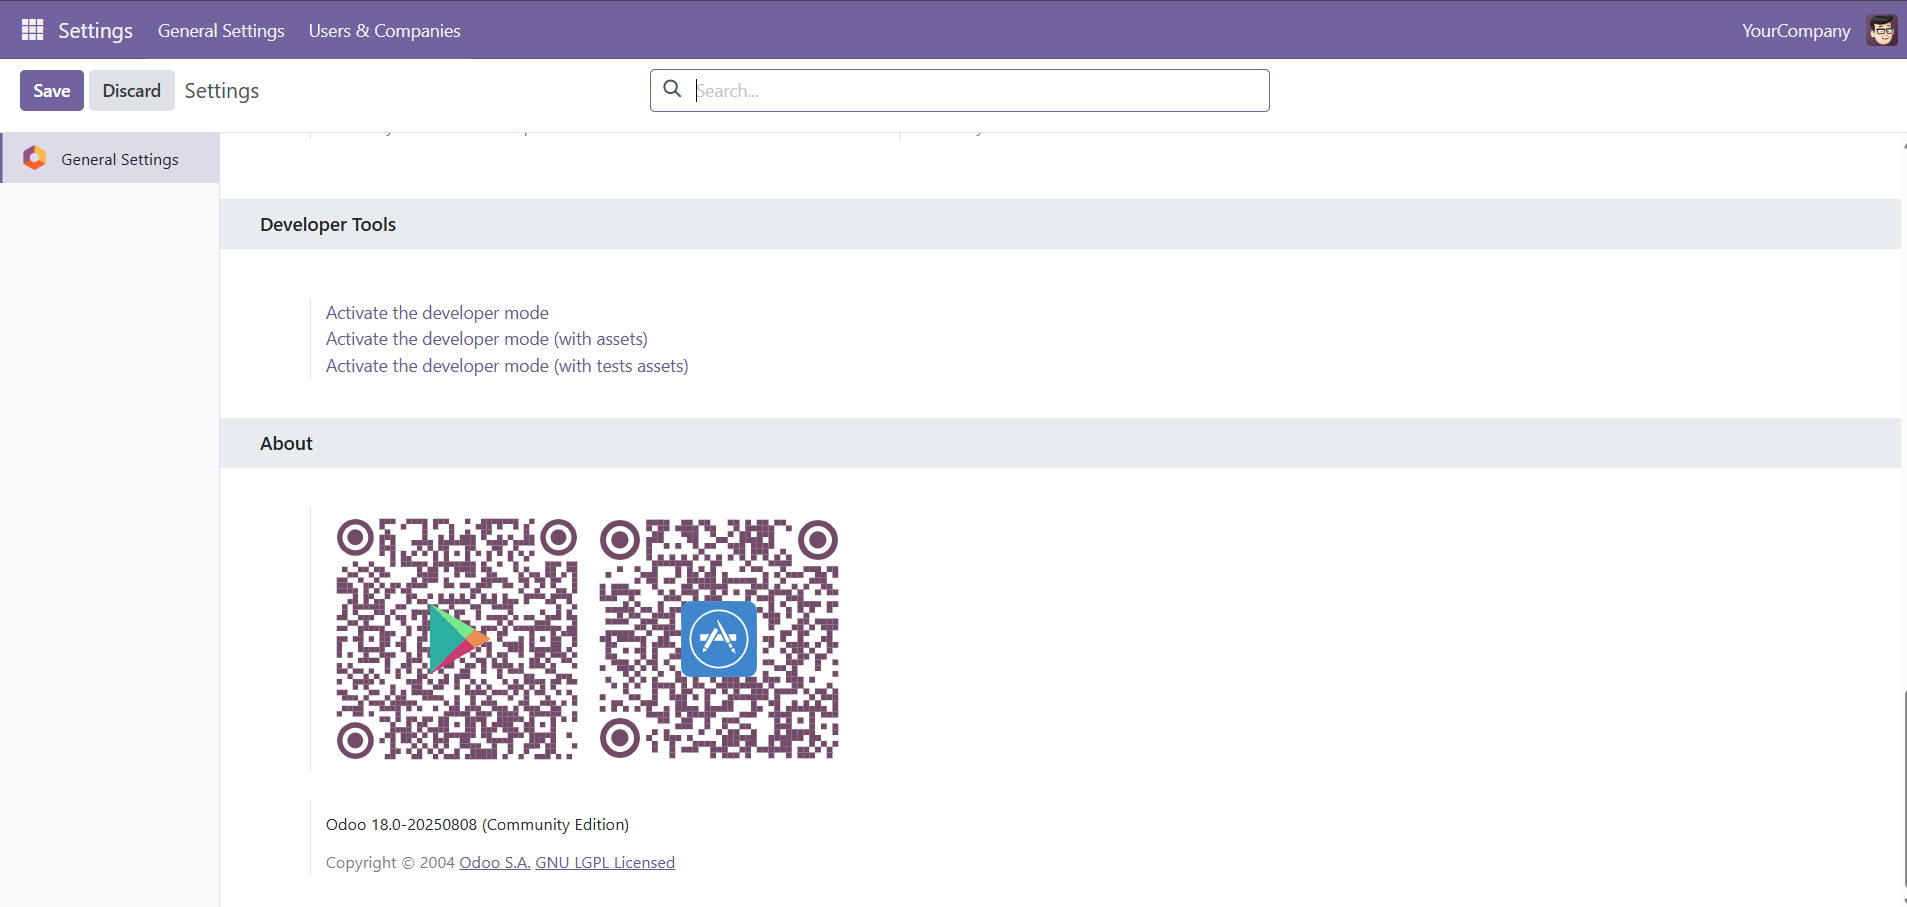1907x907 pixels.
Task: Click the Settings app title in navbar
Action: [95, 30]
